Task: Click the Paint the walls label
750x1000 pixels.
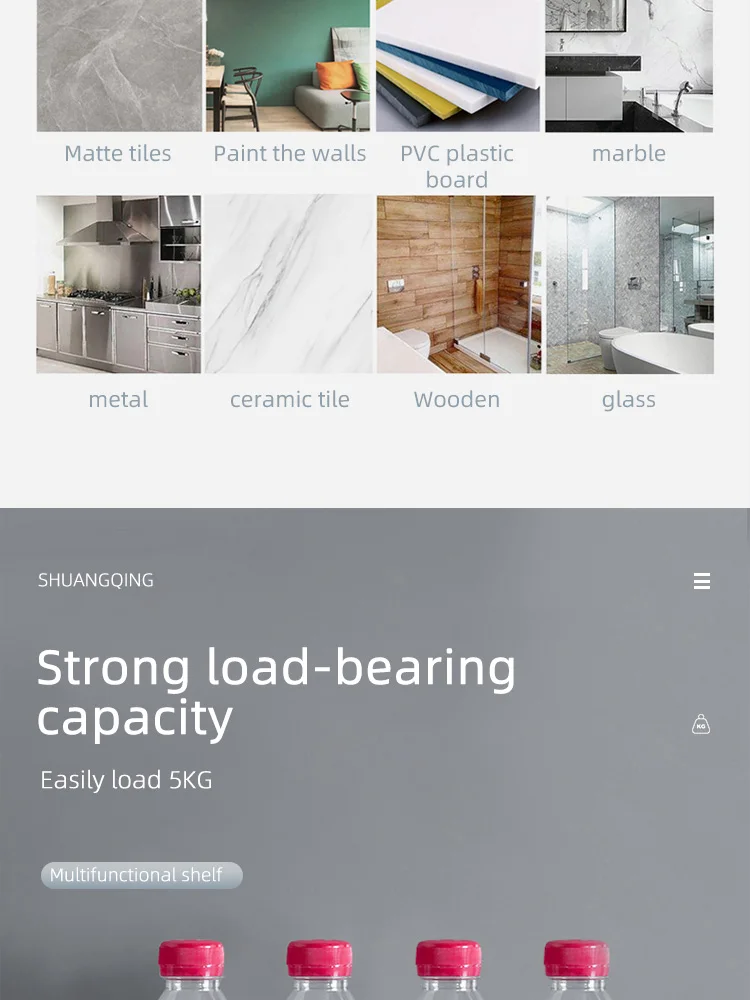Action: coord(290,154)
